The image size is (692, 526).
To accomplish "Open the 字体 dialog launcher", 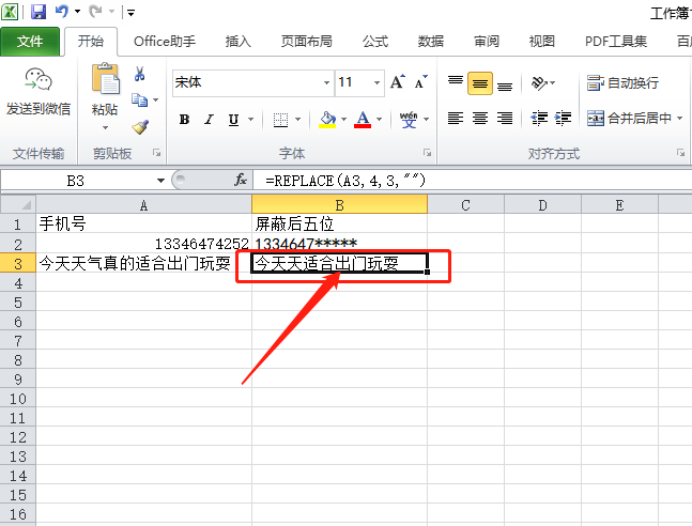I will 427,153.
